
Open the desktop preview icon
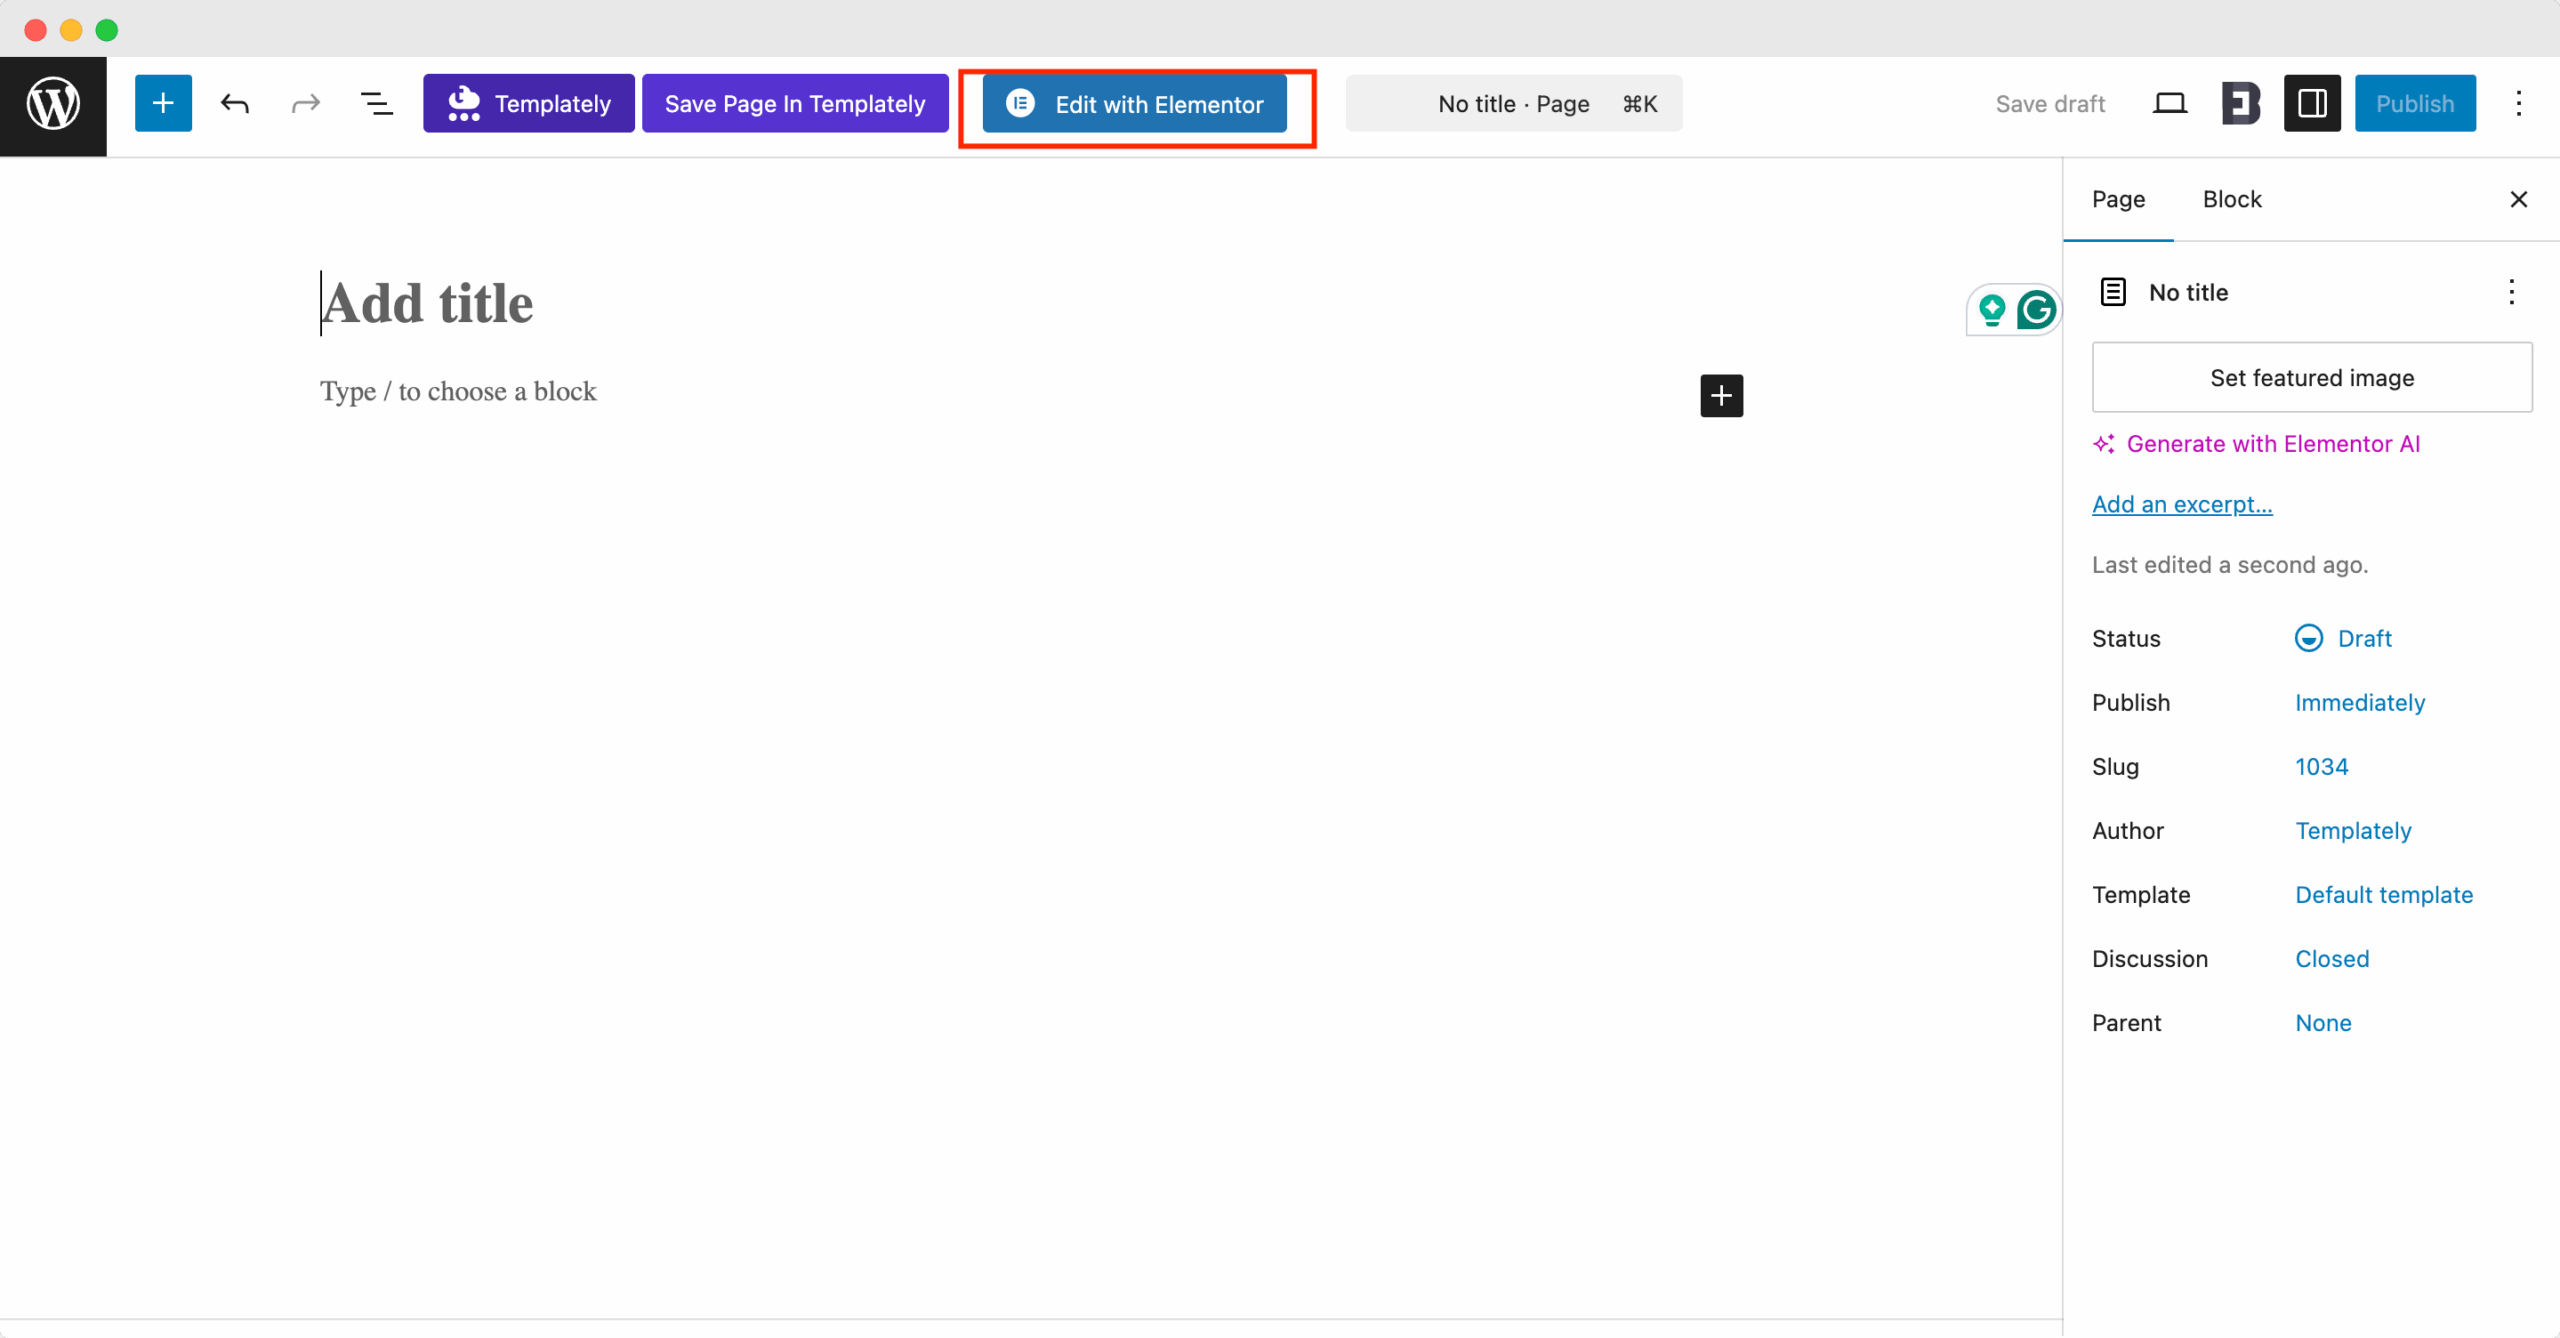(x=2168, y=103)
